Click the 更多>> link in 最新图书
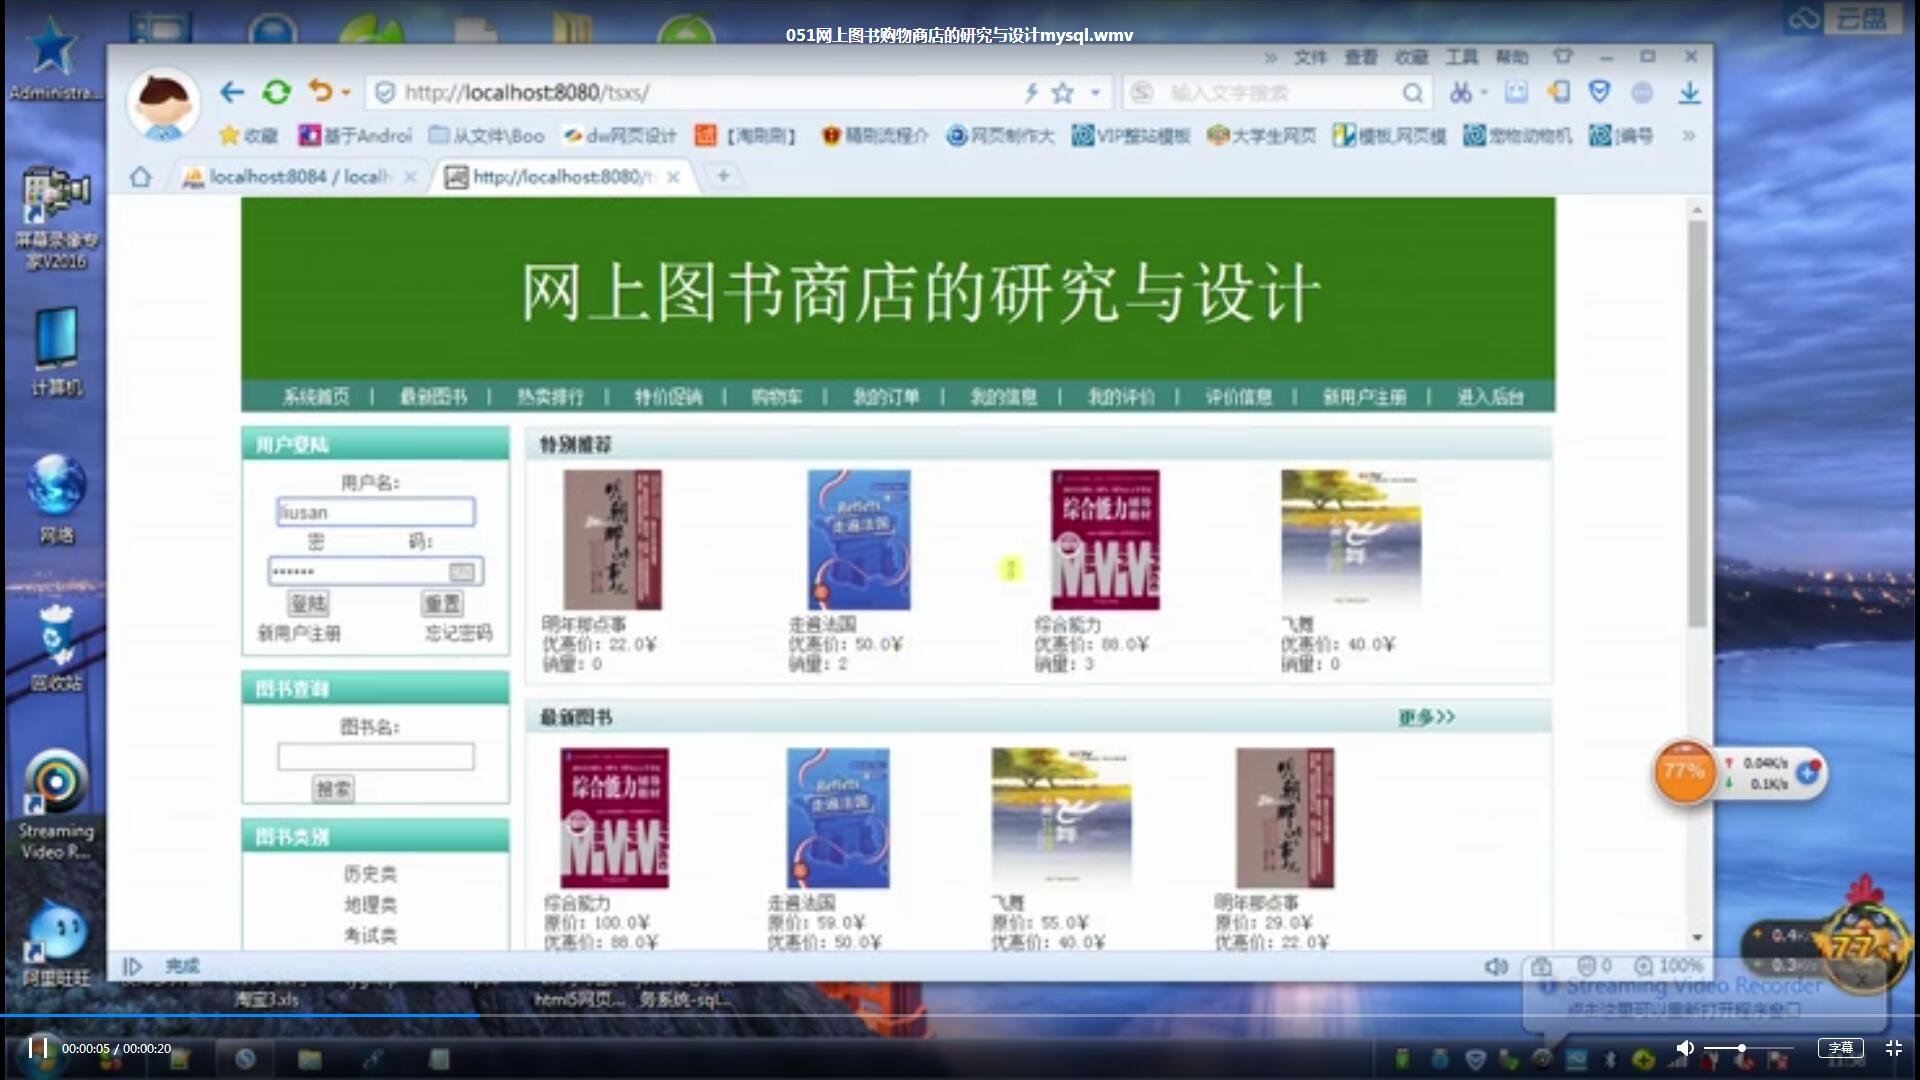Image resolution: width=1920 pixels, height=1080 pixels. tap(1426, 717)
